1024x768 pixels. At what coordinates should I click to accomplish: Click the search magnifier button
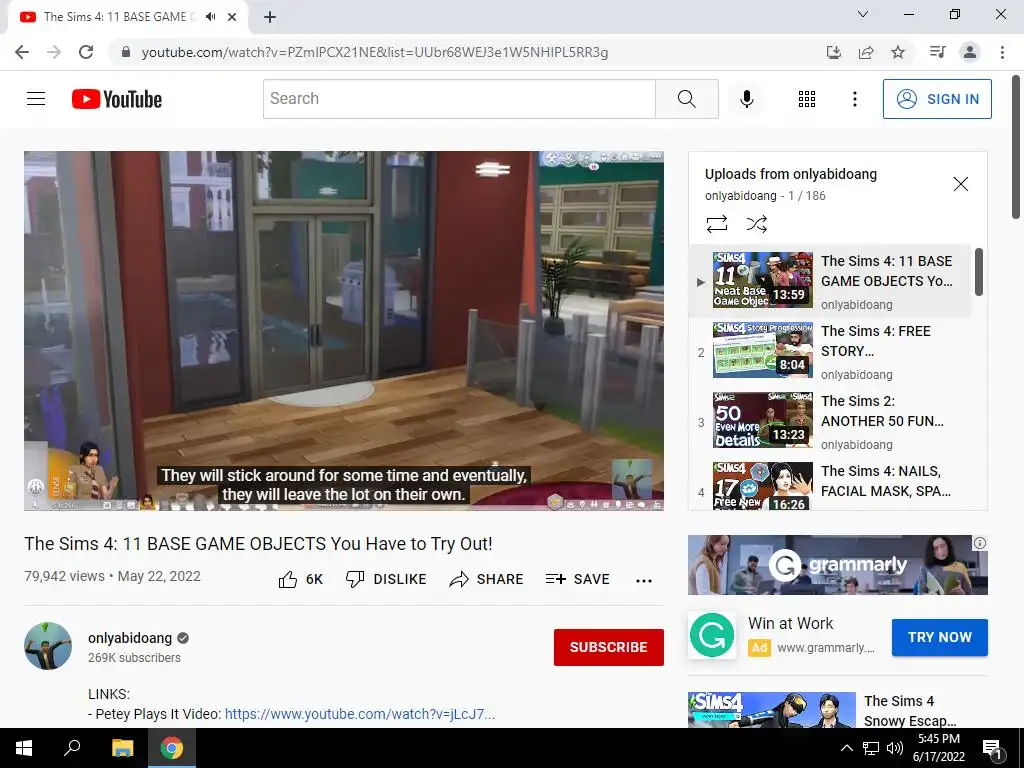[686, 99]
